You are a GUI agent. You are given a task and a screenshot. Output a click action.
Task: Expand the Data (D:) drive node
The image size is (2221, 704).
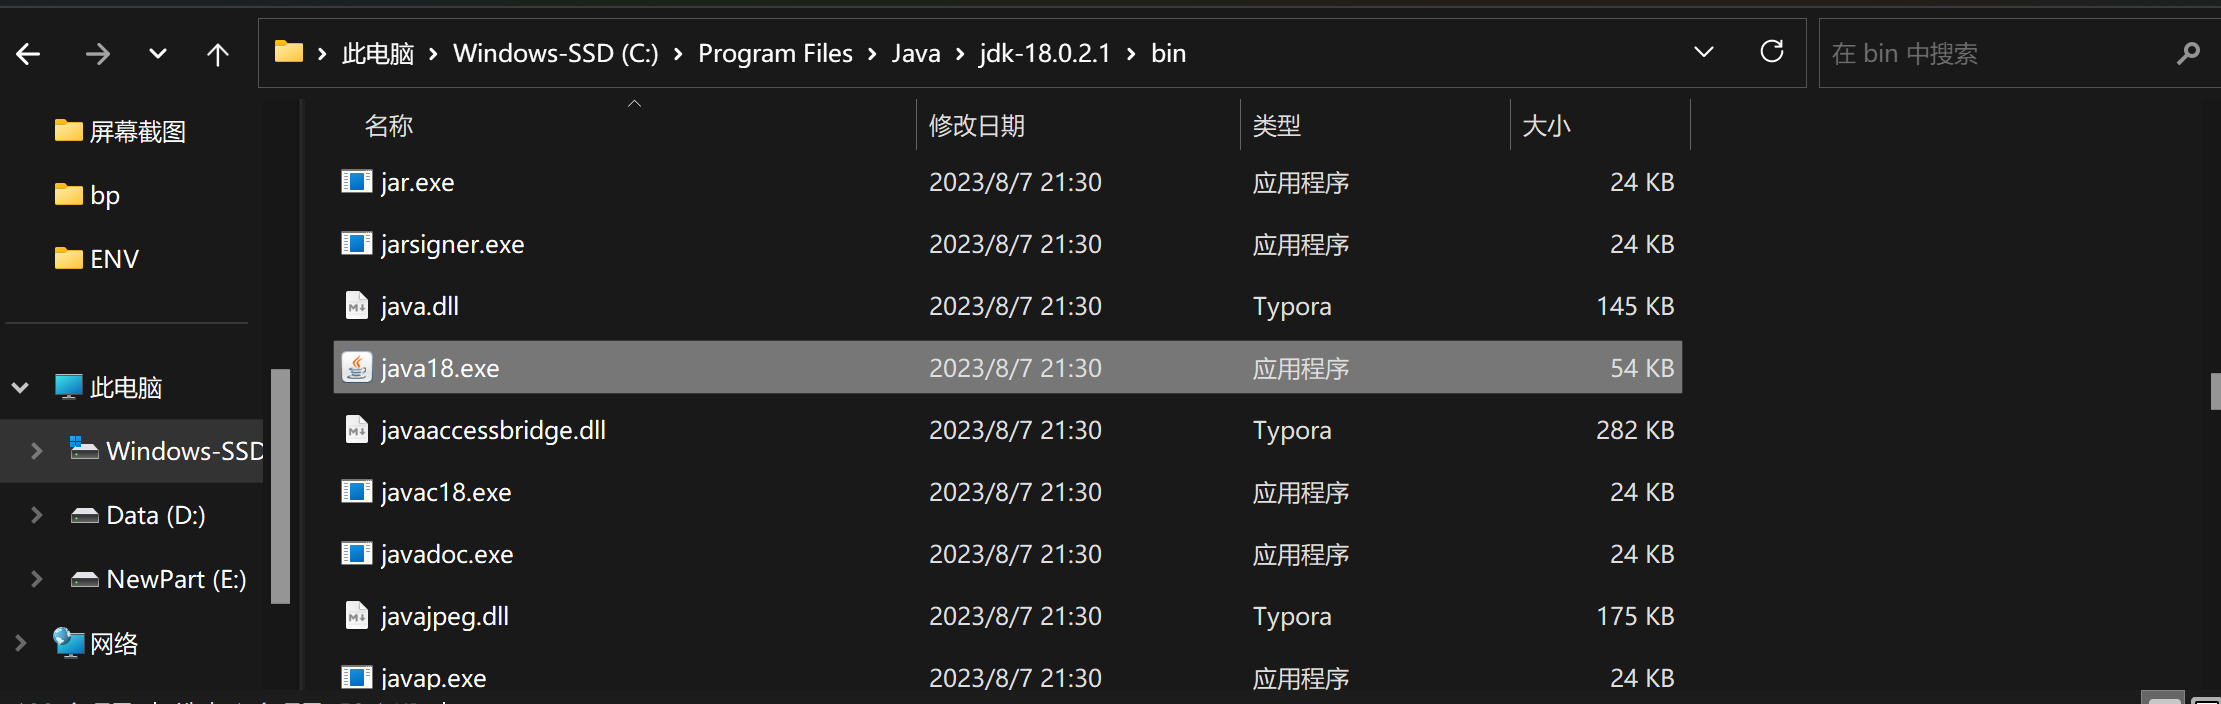coord(37,515)
